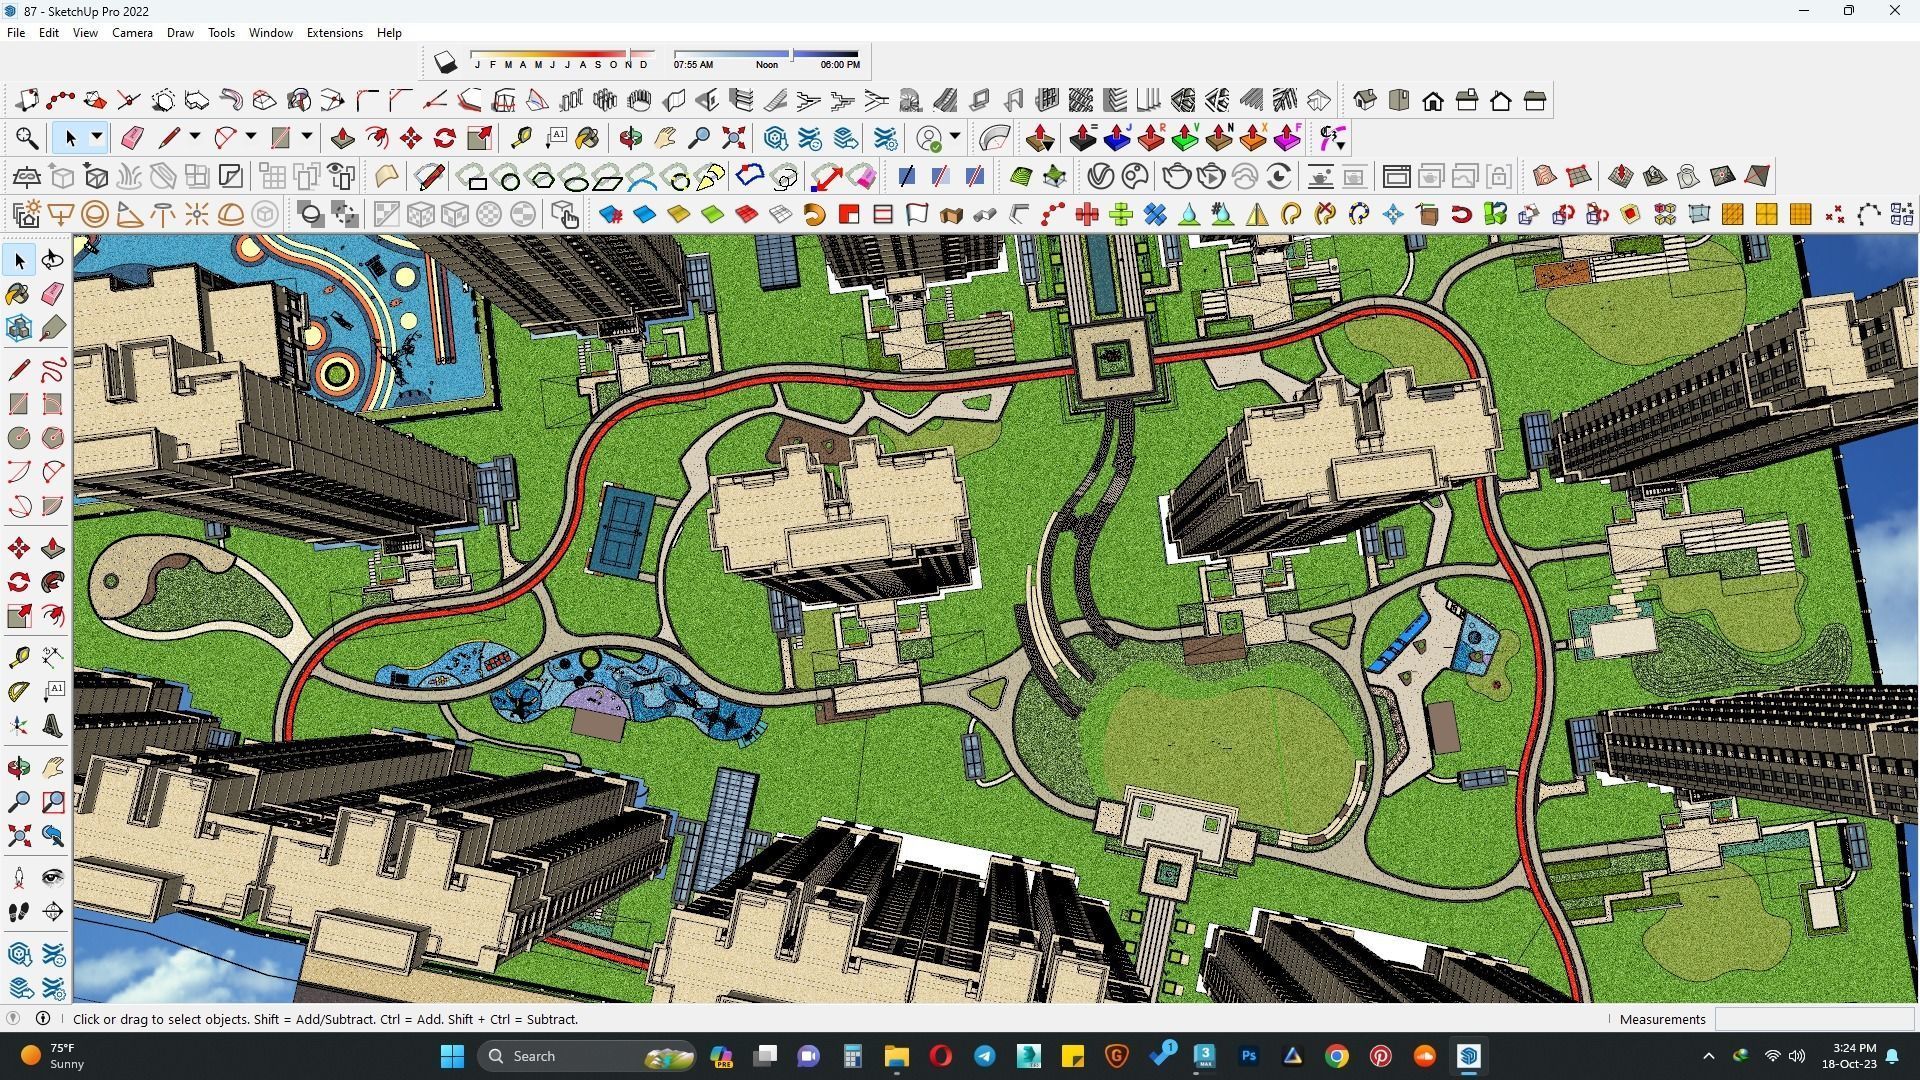Viewport: 1920px width, 1080px height.
Task: Open the File menu
Action: coord(16,33)
